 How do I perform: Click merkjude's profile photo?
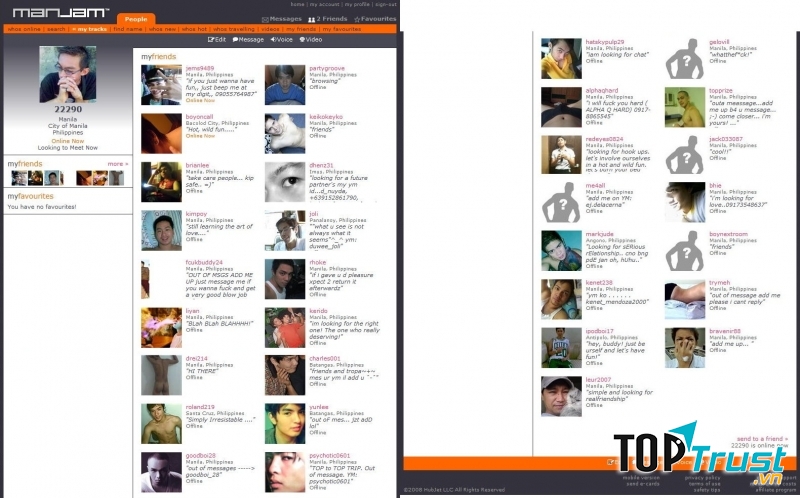[x=560, y=251]
